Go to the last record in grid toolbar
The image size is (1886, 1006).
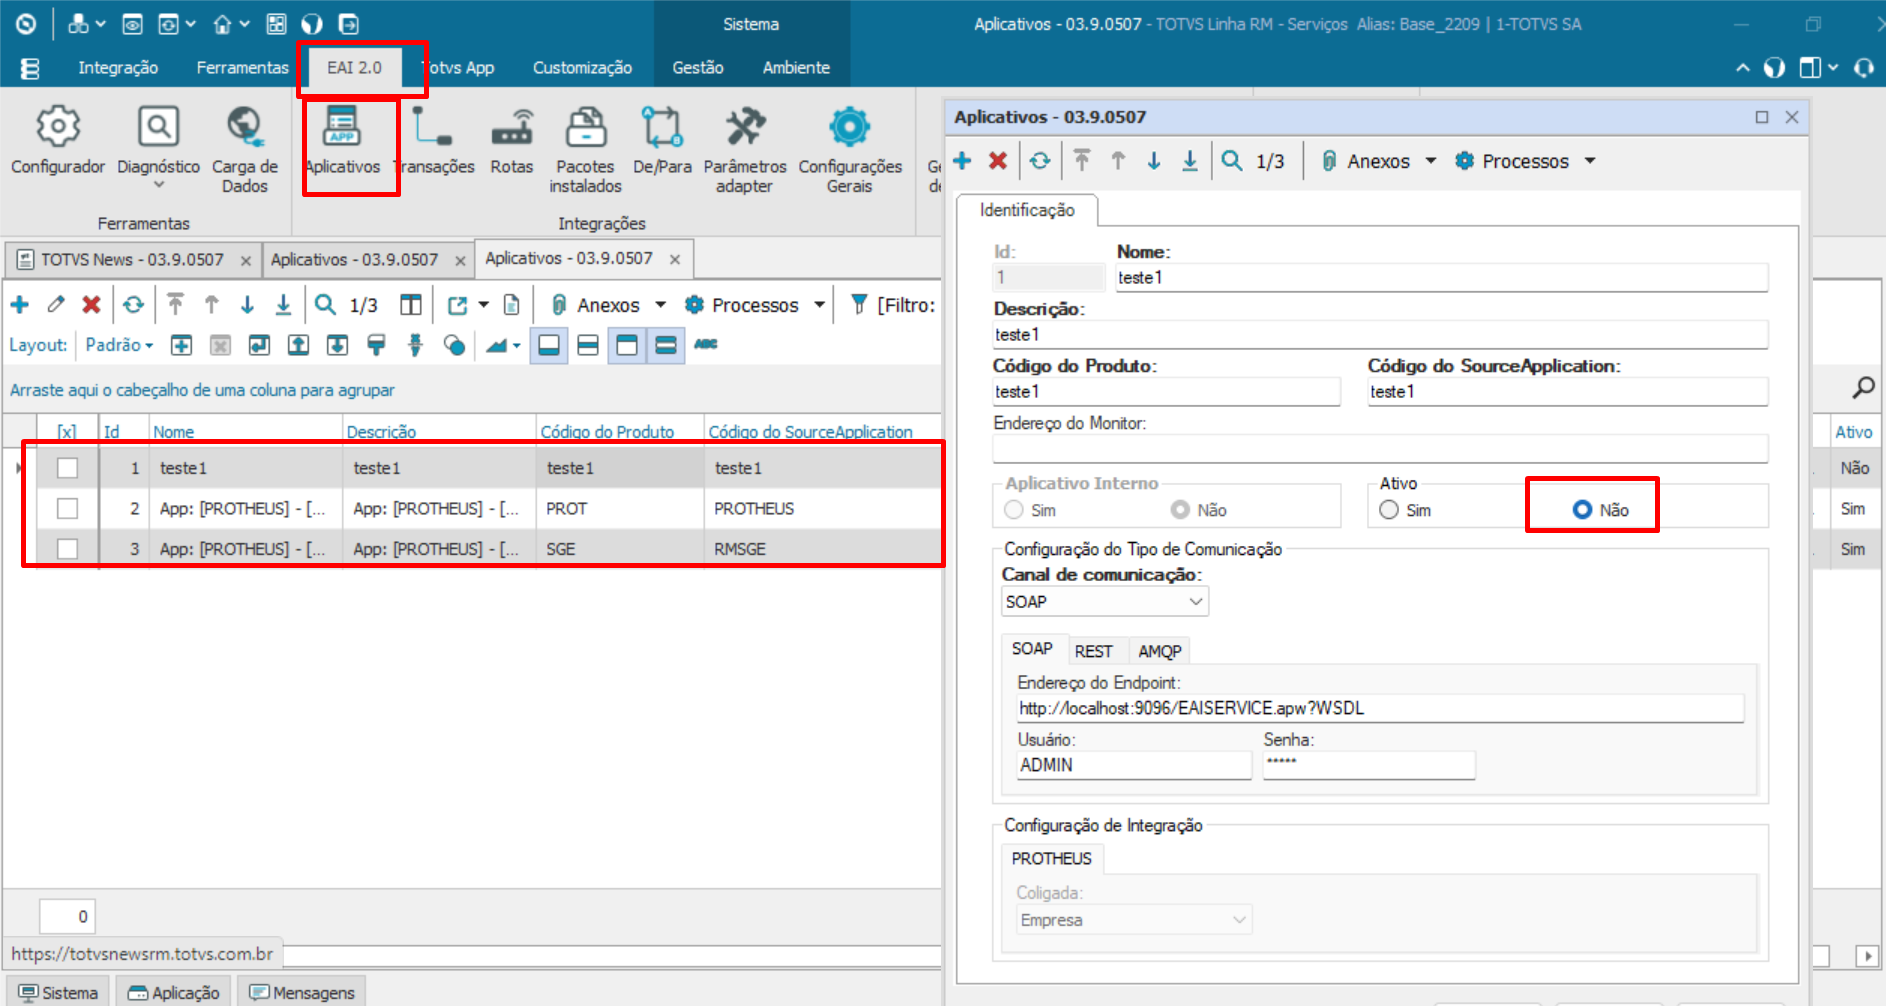pos(284,305)
